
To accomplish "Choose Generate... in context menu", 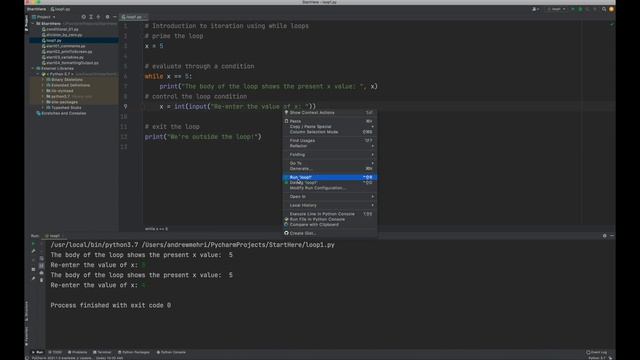I will (329, 169).
